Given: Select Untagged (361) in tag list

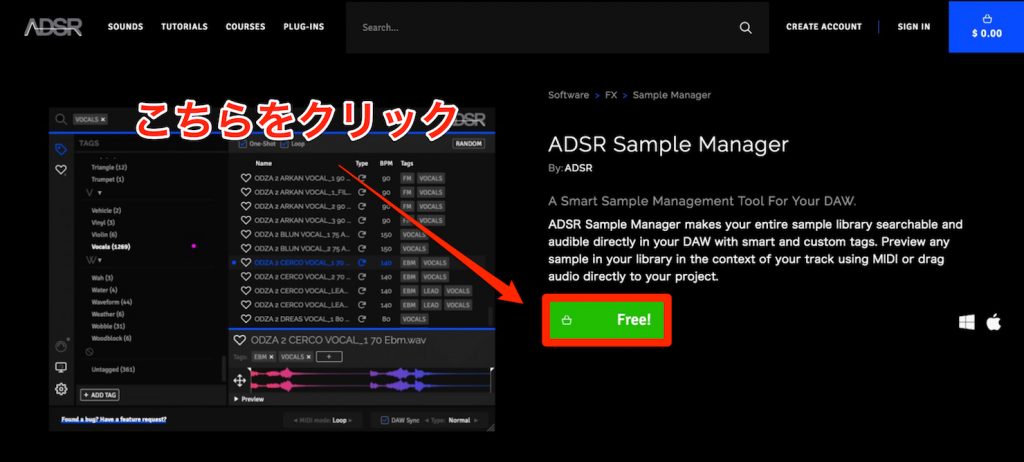Looking at the screenshot, I should pyautogui.click(x=113, y=369).
